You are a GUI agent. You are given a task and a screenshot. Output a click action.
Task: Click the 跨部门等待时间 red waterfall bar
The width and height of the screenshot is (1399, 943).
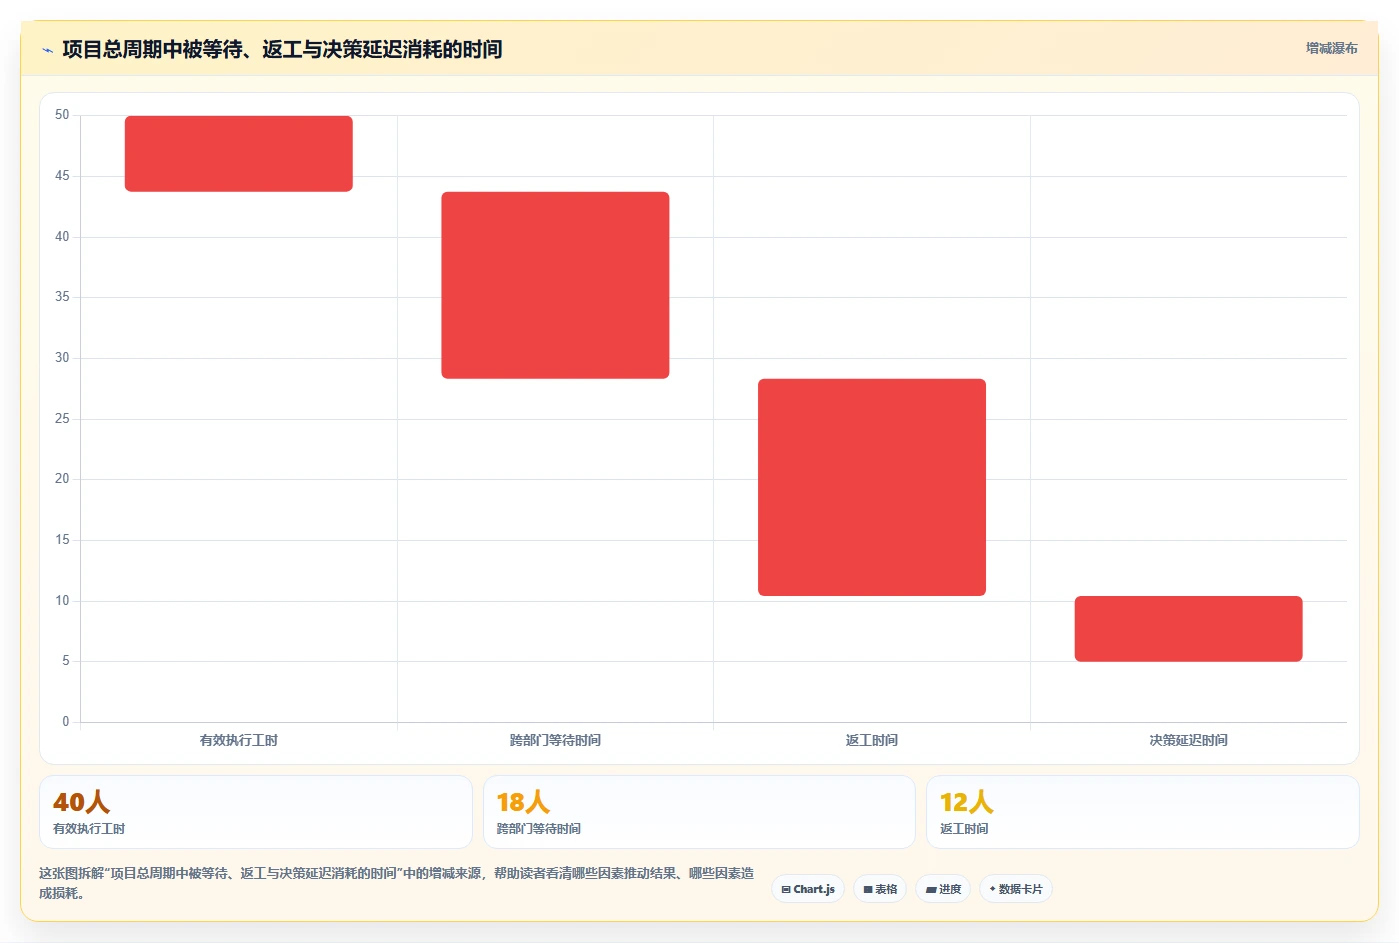[555, 285]
